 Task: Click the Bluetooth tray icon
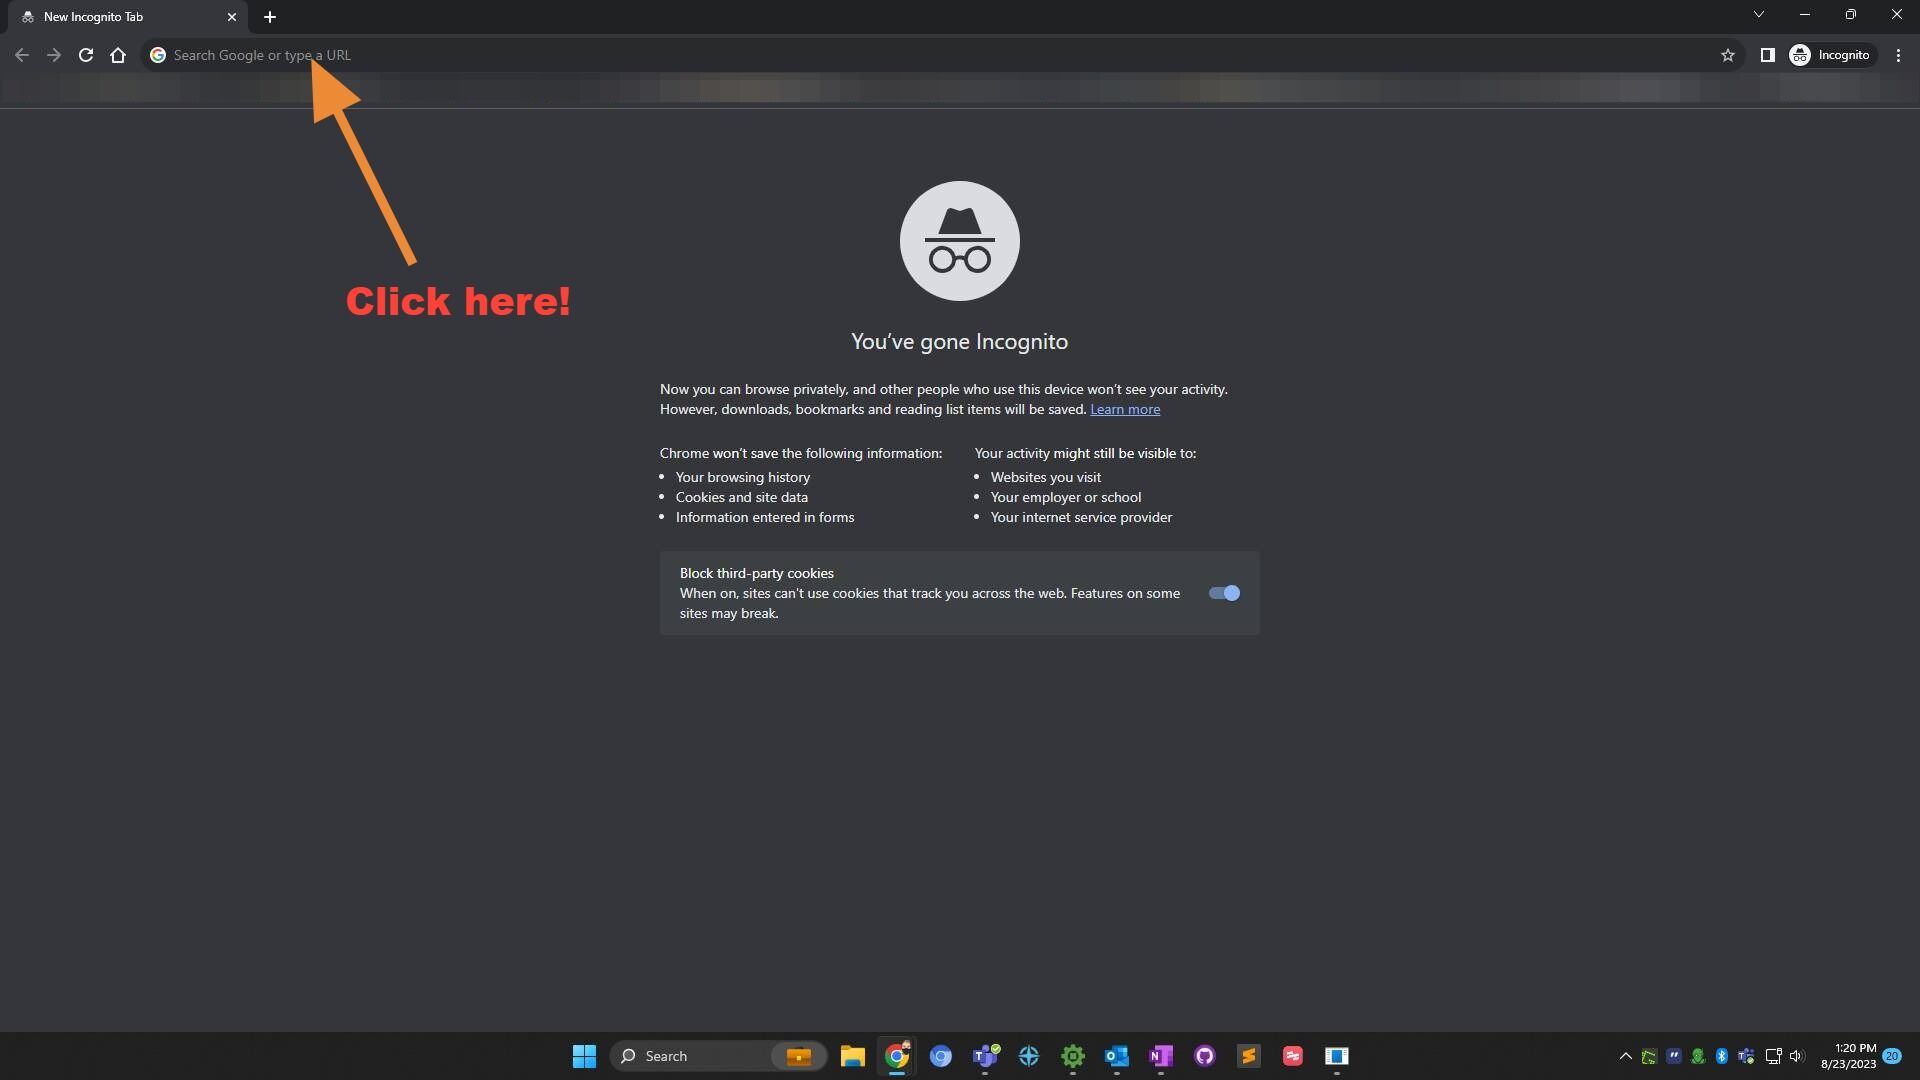[1722, 1056]
